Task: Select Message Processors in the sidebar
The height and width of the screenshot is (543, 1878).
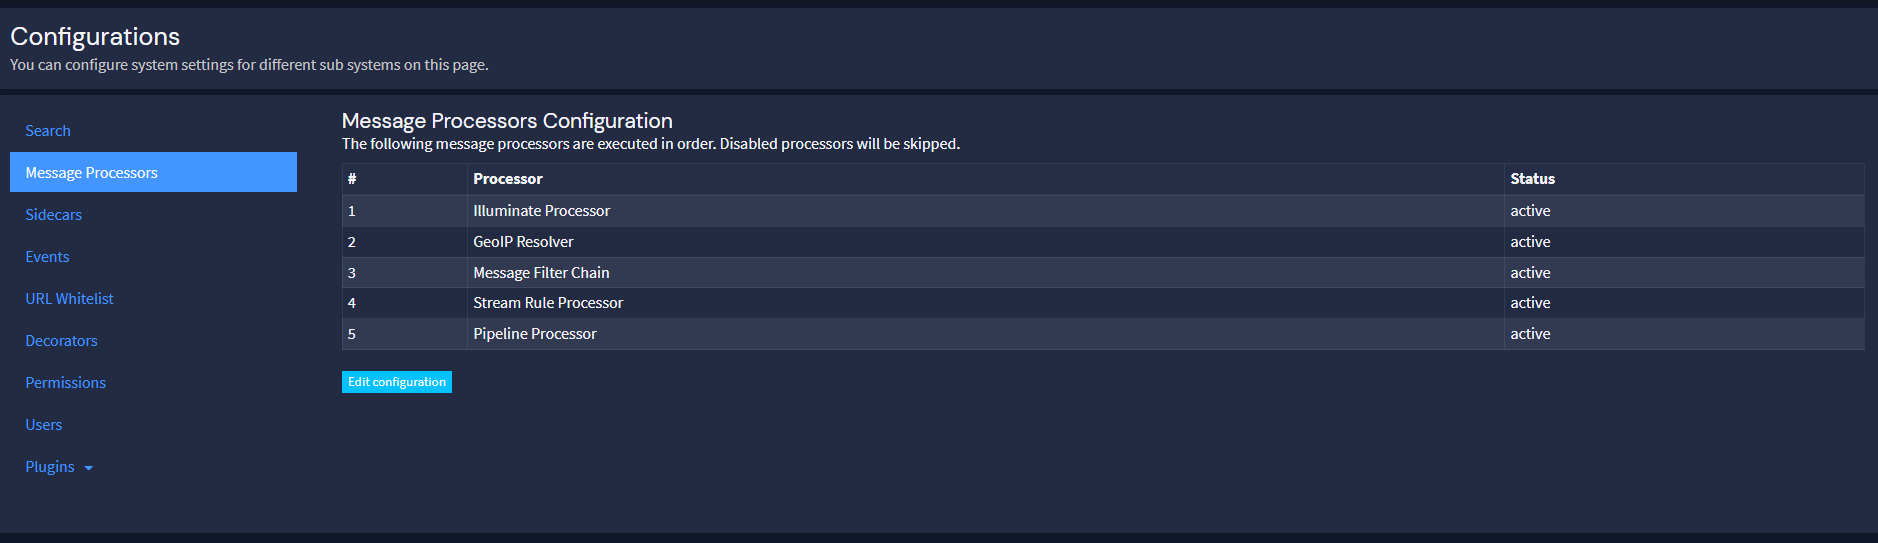Action: click(x=92, y=173)
